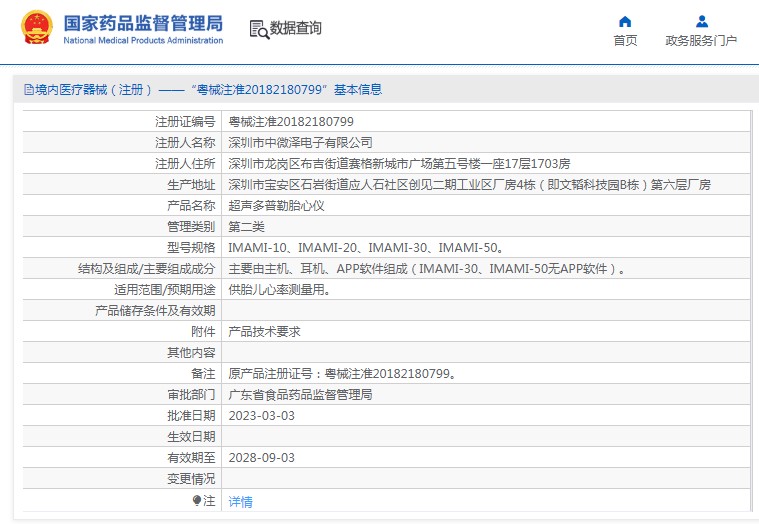Click attachment value 产品技术要求
Image resolution: width=759 pixels, height=524 pixels.
pos(264,331)
